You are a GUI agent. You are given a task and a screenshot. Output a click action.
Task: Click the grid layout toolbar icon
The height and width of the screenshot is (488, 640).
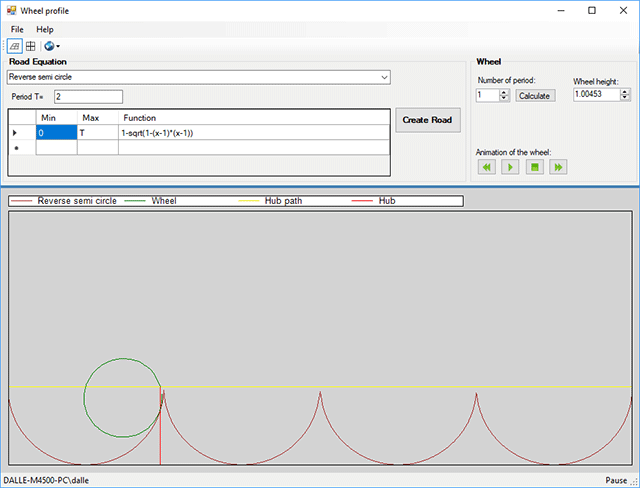click(x=31, y=46)
